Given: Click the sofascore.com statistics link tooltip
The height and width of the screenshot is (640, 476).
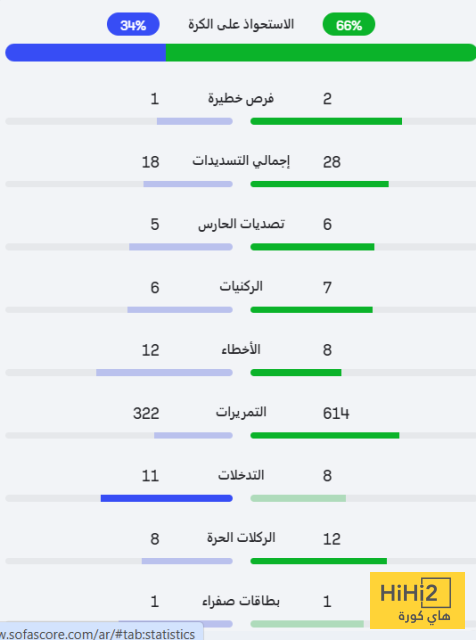Looking at the screenshot, I should coord(100,631).
